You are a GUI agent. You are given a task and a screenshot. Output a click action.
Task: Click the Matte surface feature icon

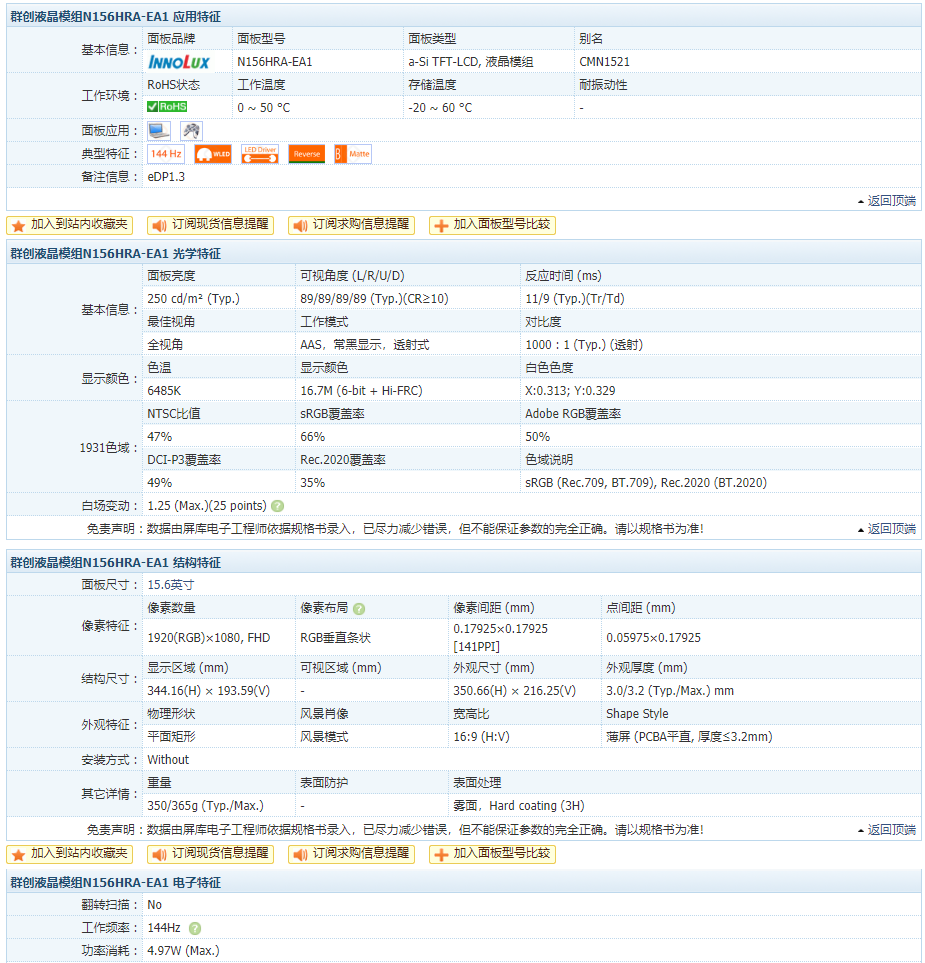(x=353, y=154)
